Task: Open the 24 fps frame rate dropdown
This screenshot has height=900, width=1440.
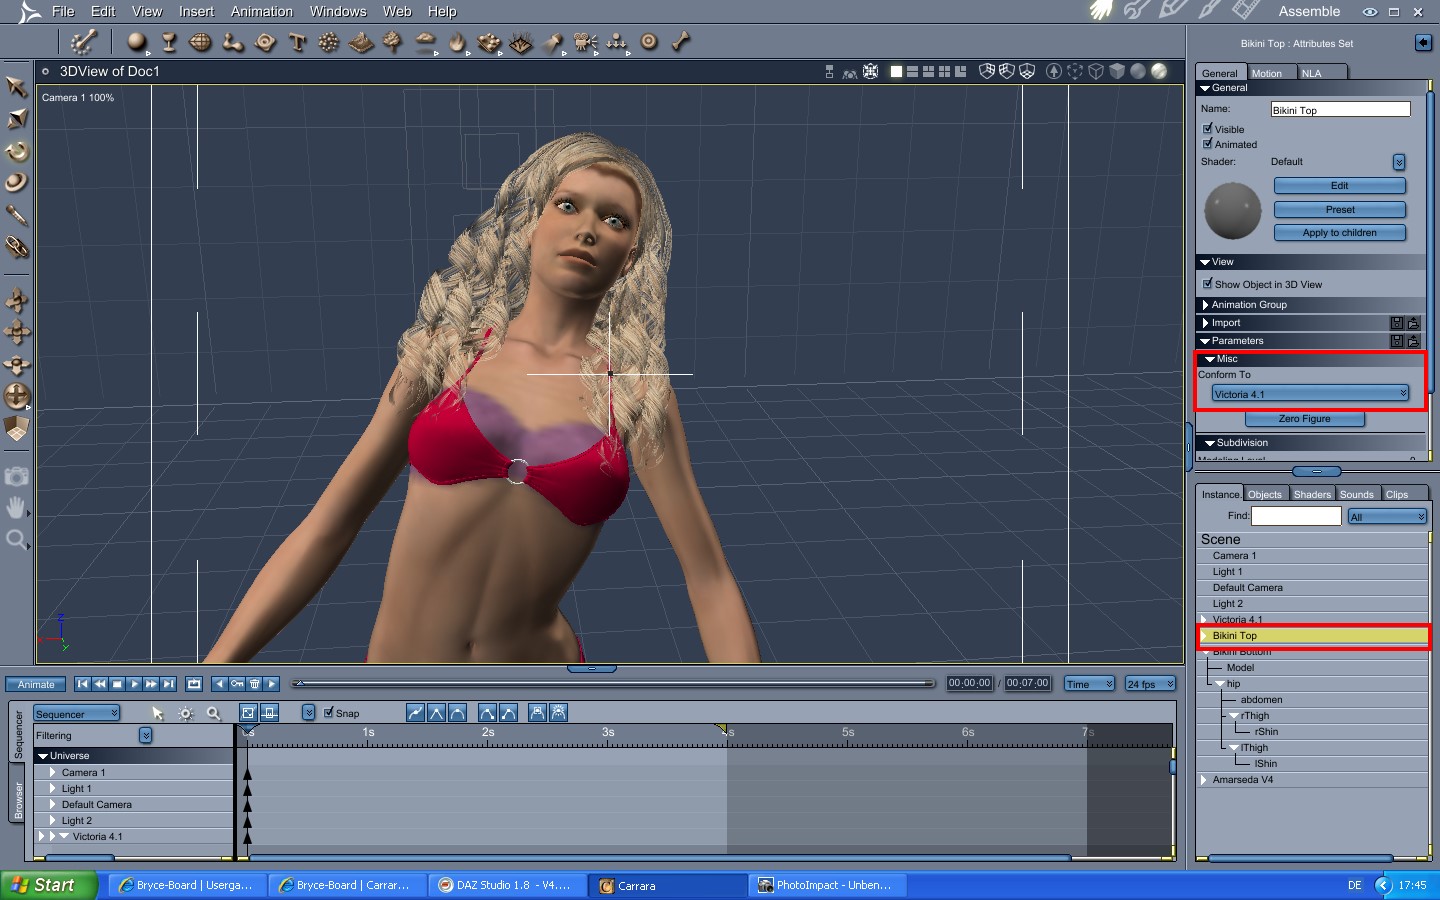Action: point(1150,684)
